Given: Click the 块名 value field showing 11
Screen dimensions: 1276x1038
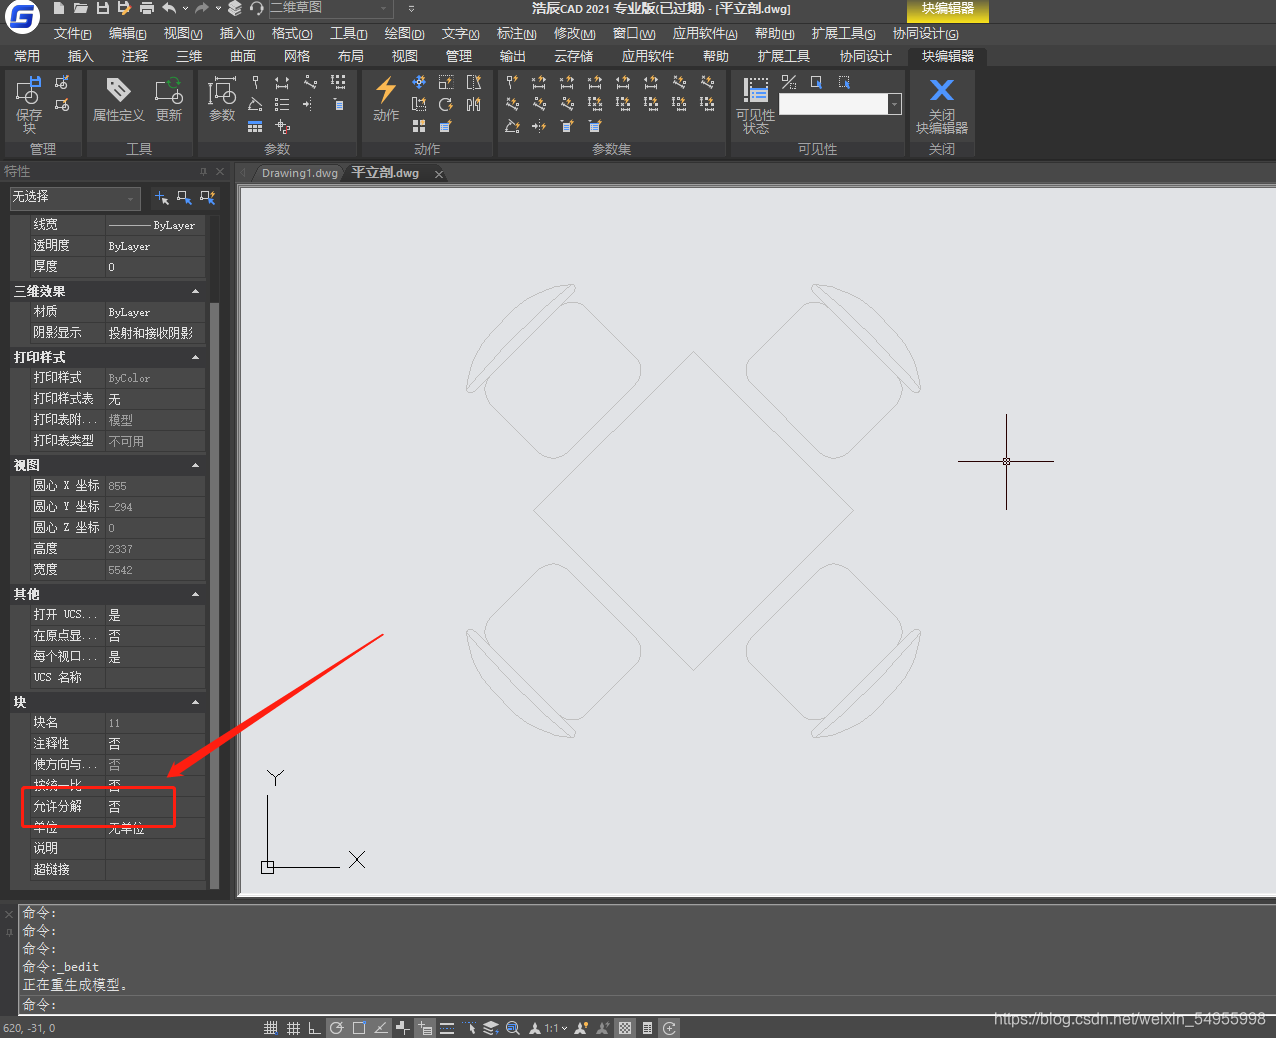Looking at the screenshot, I should click(155, 722).
